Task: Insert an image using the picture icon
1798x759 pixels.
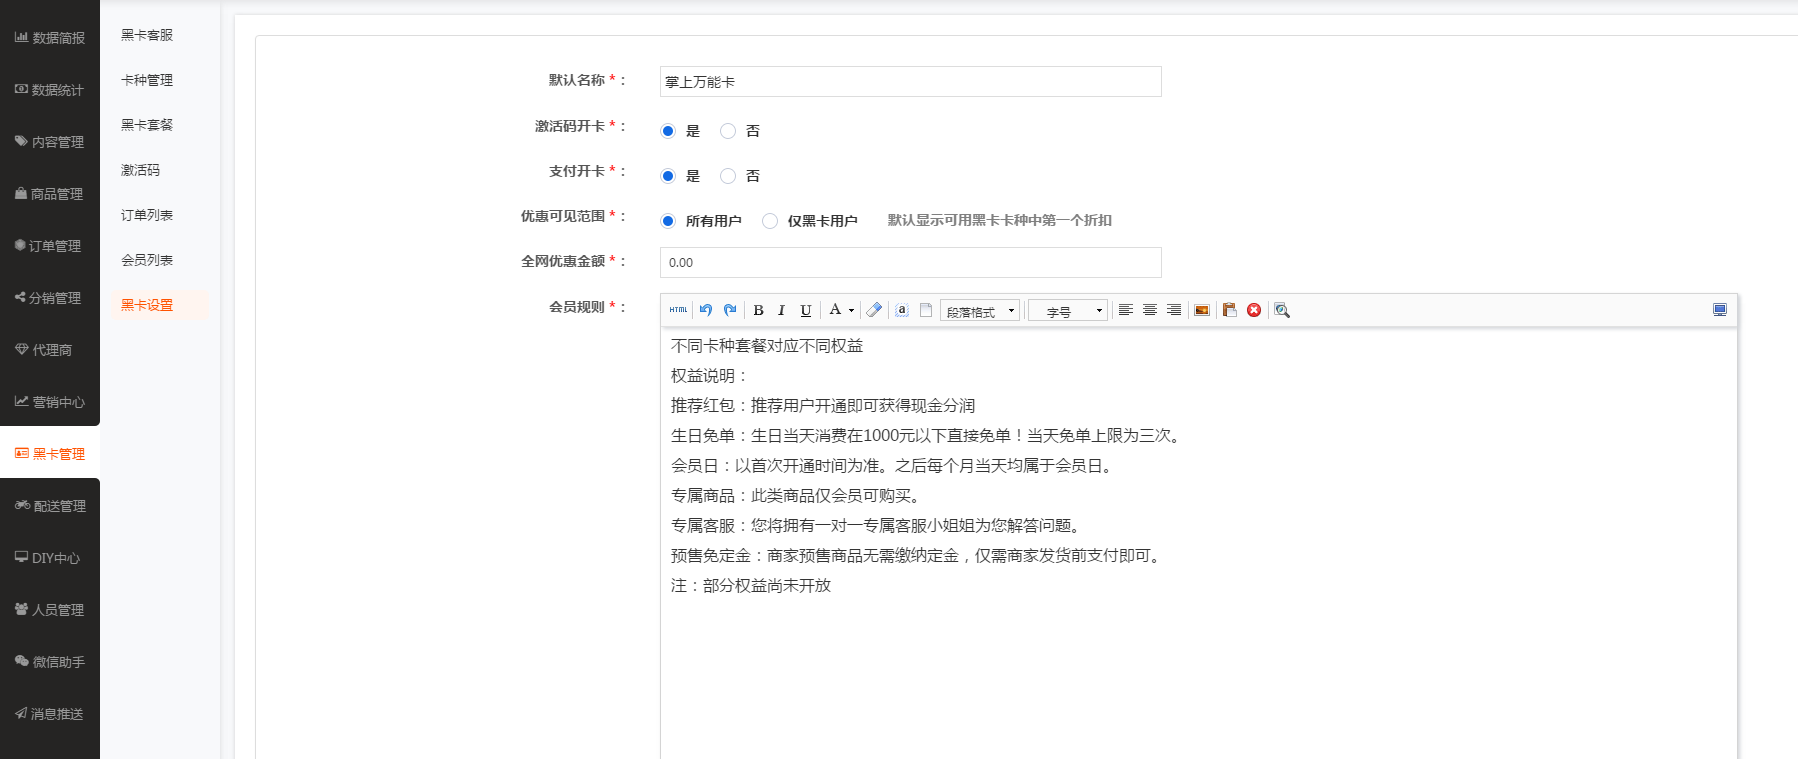Action: pyautogui.click(x=1202, y=310)
